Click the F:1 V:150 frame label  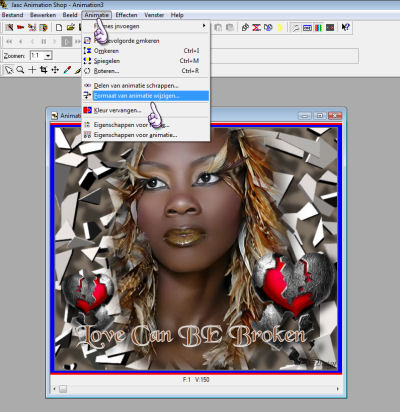[196, 380]
